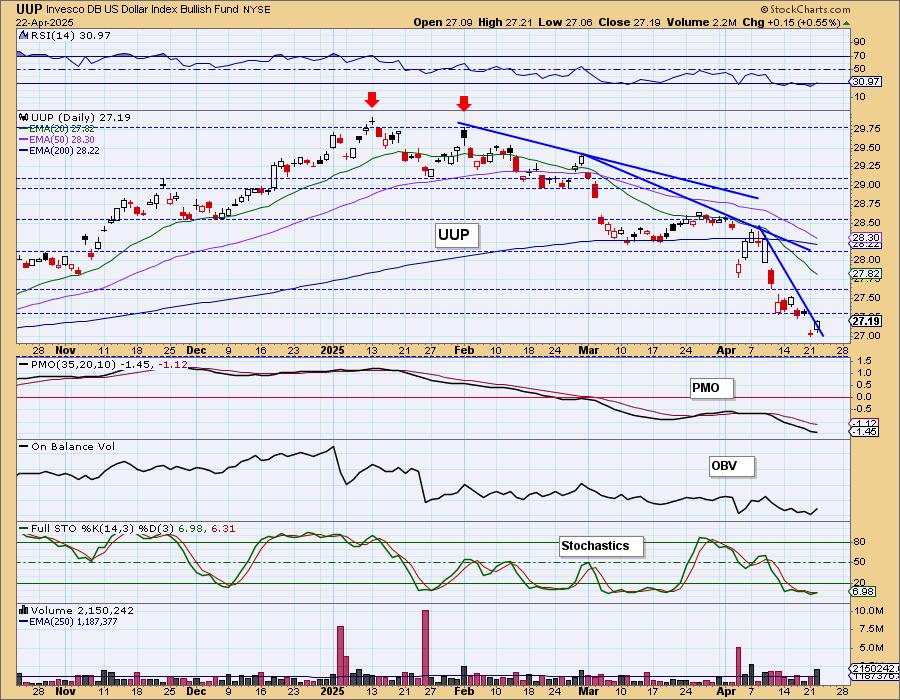Click the tallest volume bar near Jan 27

pyautogui.click(x=425, y=648)
